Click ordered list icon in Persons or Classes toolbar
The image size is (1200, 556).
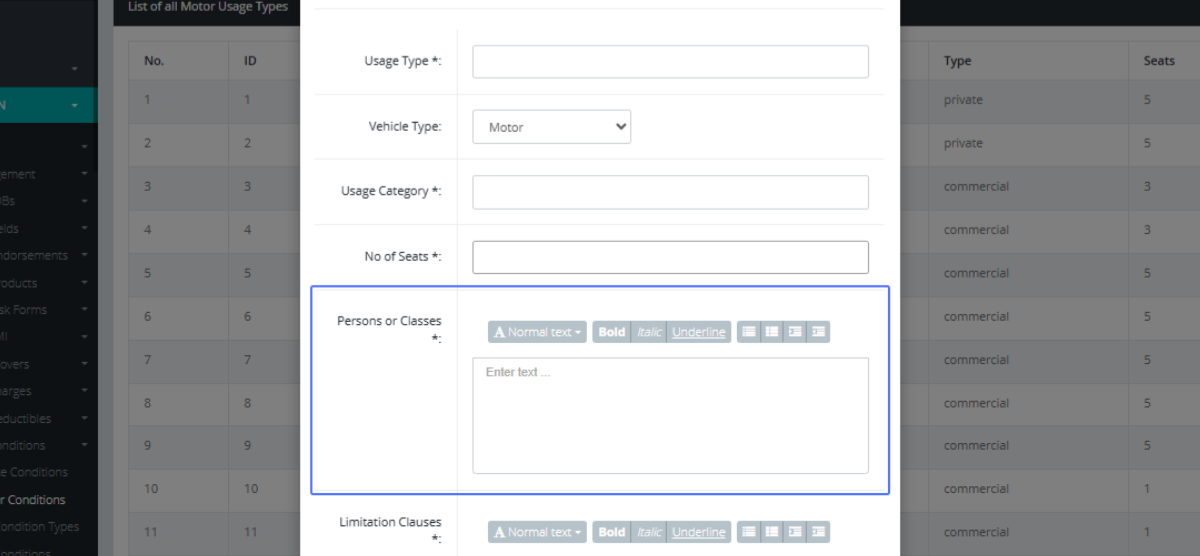click(772, 332)
